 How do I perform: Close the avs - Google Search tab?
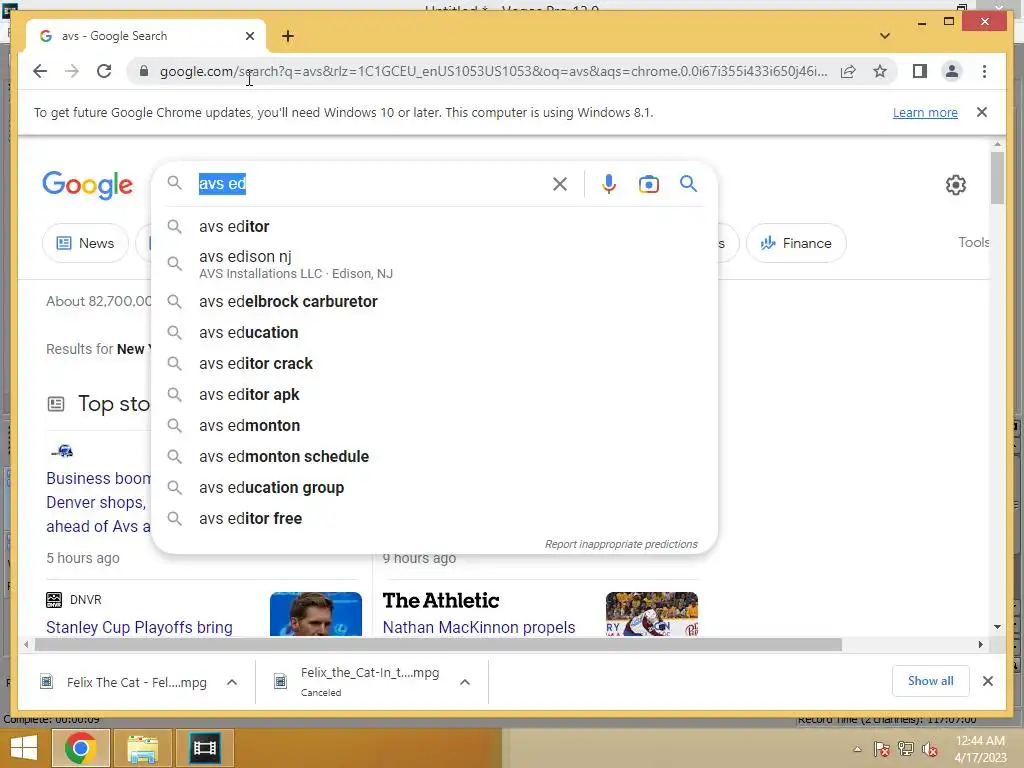click(249, 36)
